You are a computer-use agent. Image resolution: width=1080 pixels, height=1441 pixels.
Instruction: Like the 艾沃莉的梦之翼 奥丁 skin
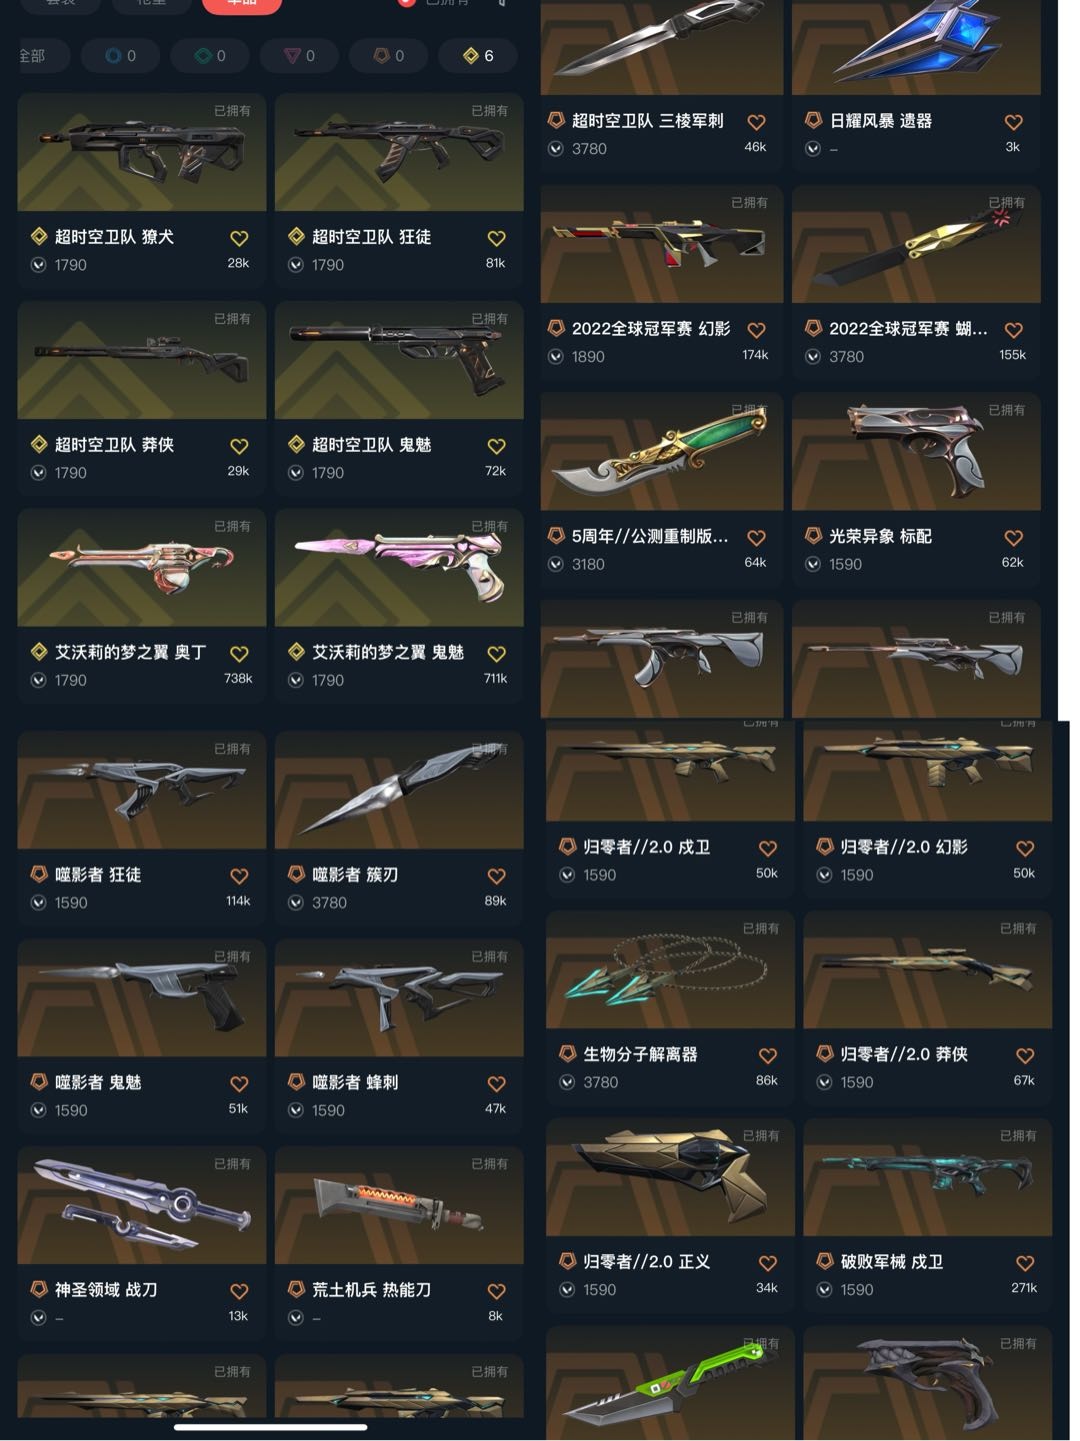click(x=239, y=654)
